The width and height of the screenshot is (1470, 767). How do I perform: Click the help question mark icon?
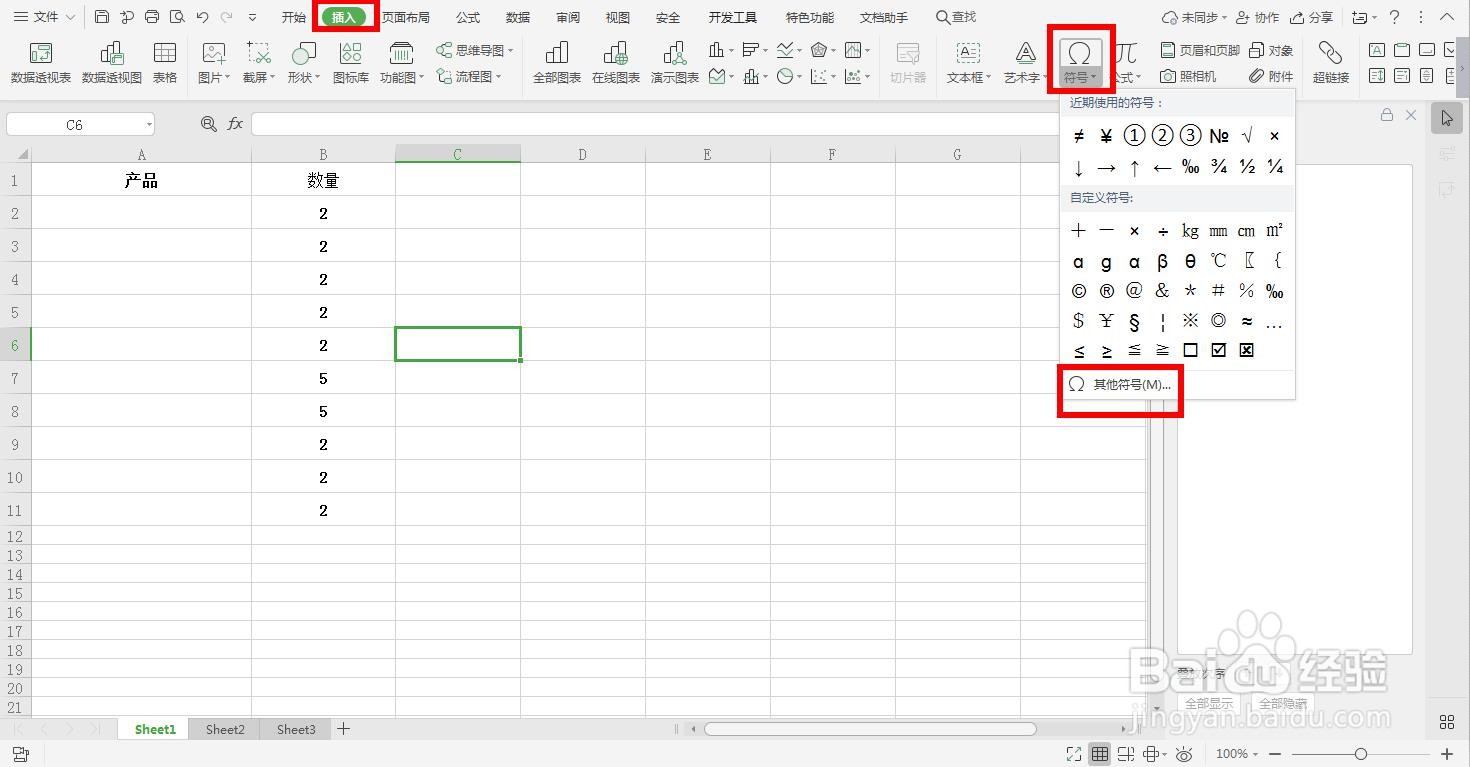click(1394, 17)
